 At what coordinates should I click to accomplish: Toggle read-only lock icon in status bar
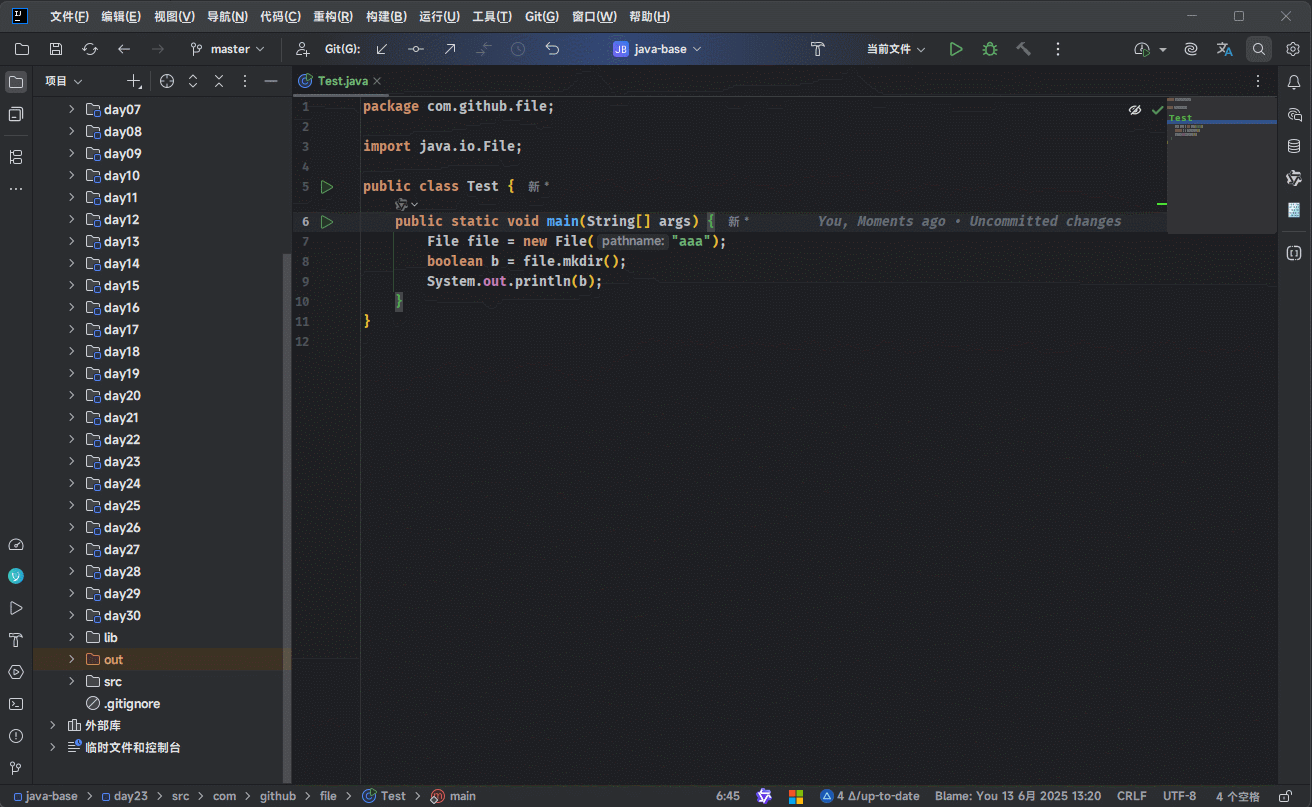click(x=1286, y=796)
